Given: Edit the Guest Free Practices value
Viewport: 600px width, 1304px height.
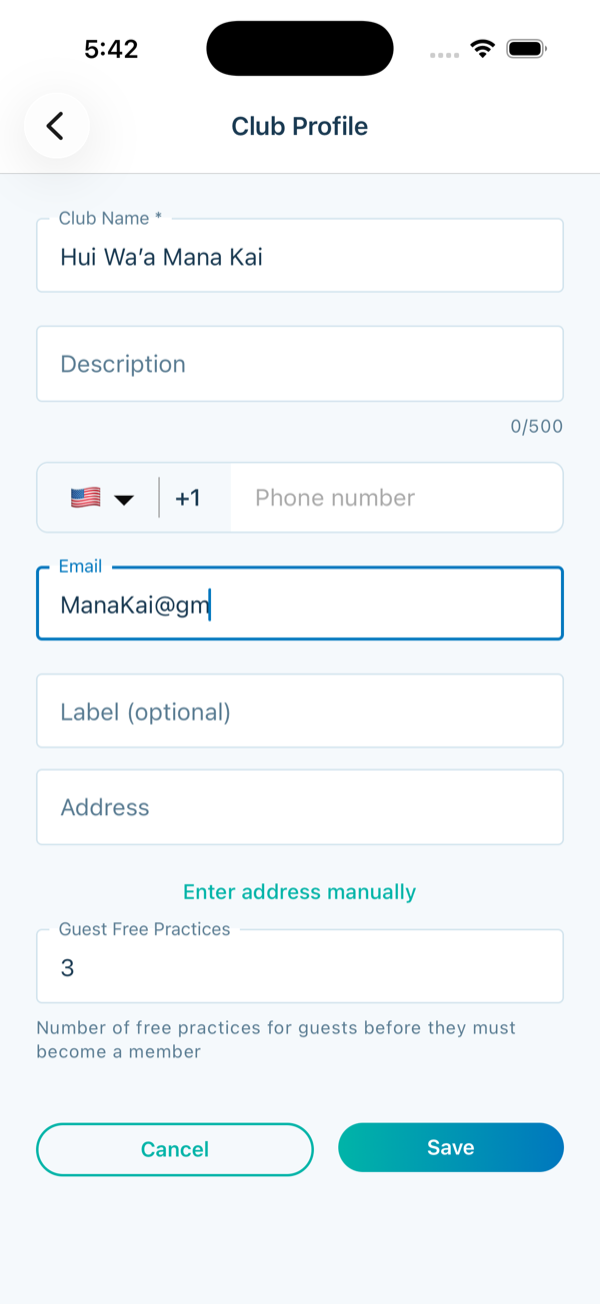Looking at the screenshot, I should 300,967.
